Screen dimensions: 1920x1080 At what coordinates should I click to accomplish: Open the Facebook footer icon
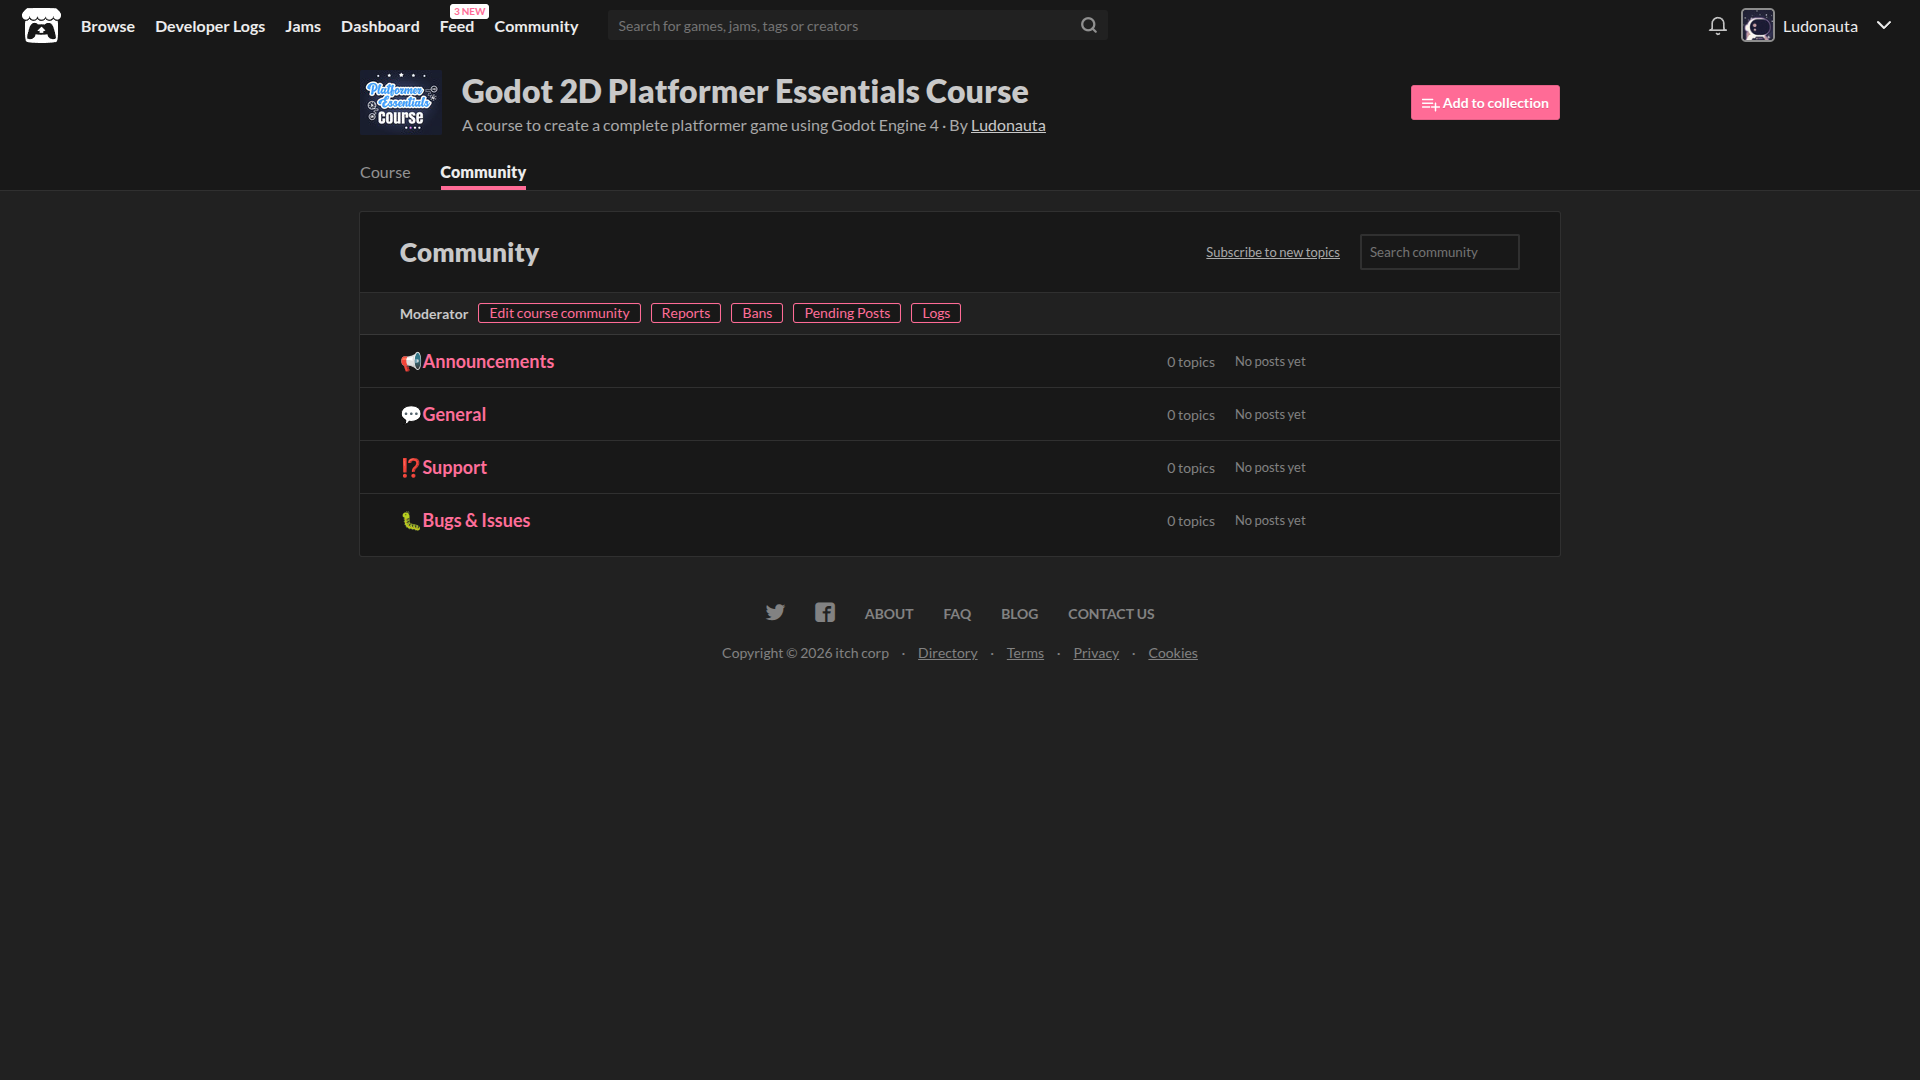click(x=825, y=613)
